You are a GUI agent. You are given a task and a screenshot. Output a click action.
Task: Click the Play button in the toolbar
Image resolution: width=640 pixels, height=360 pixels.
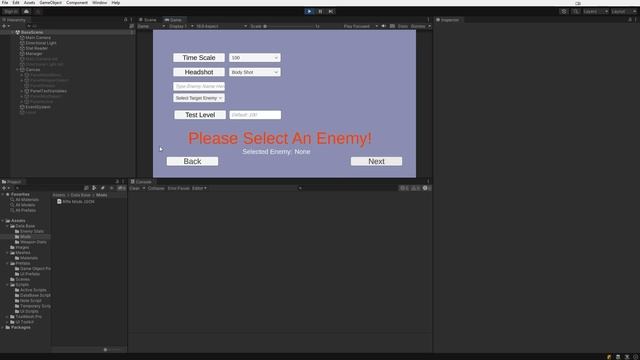[309, 11]
